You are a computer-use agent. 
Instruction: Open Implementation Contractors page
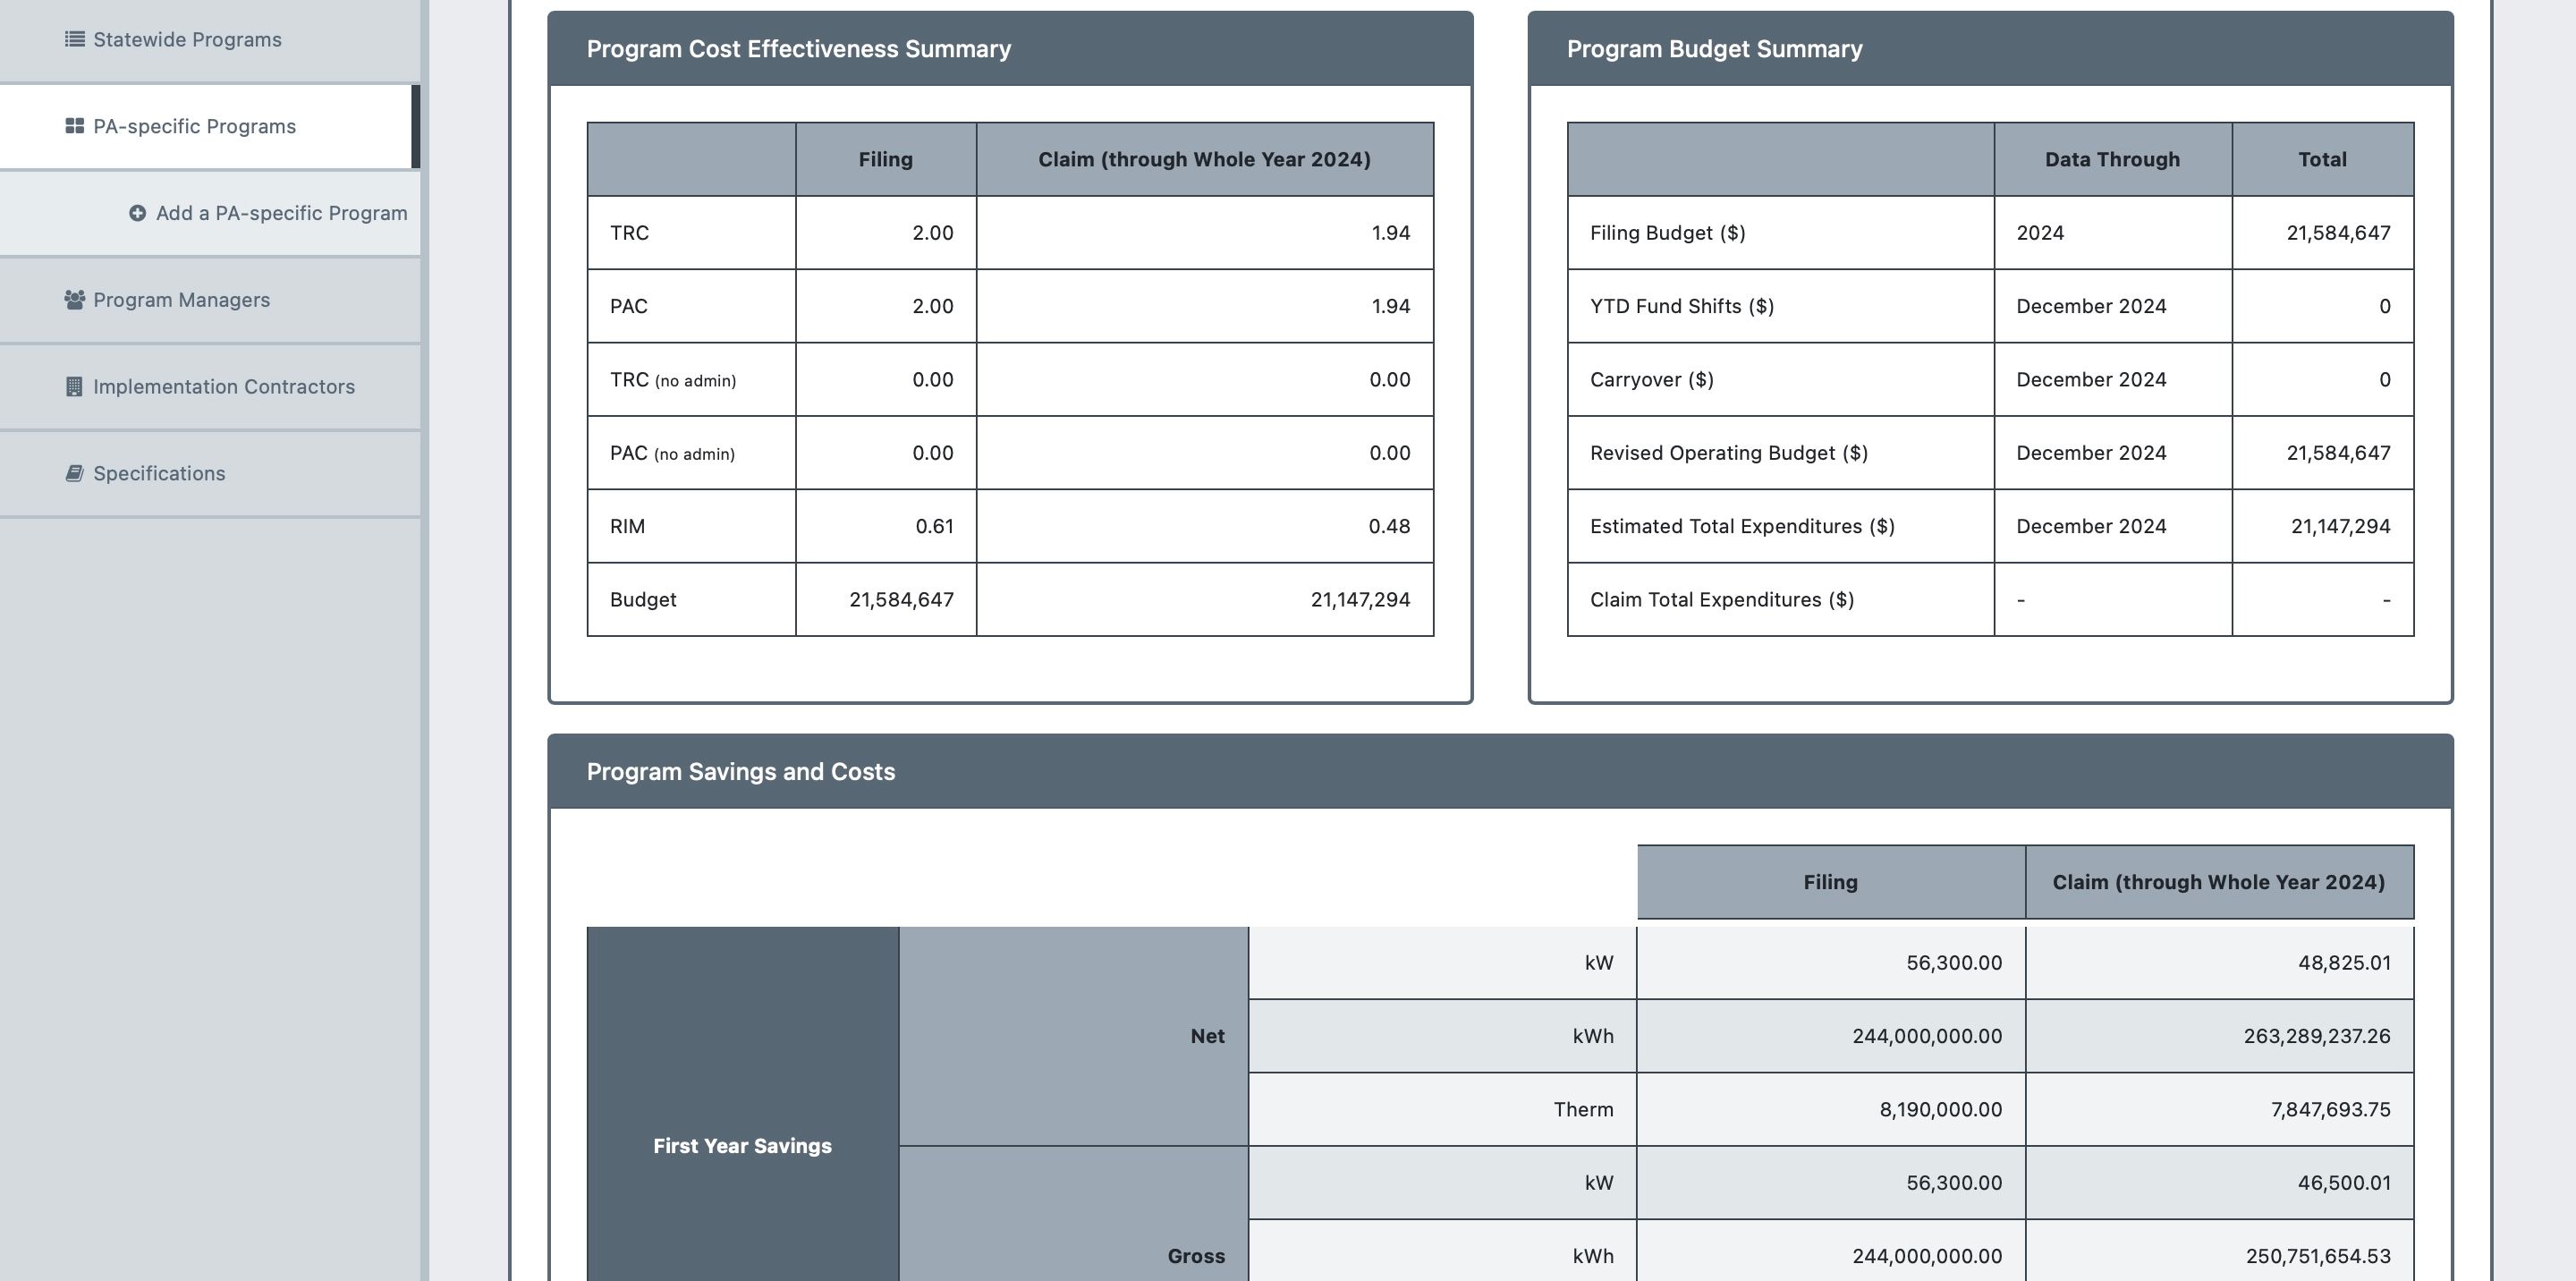pos(210,387)
